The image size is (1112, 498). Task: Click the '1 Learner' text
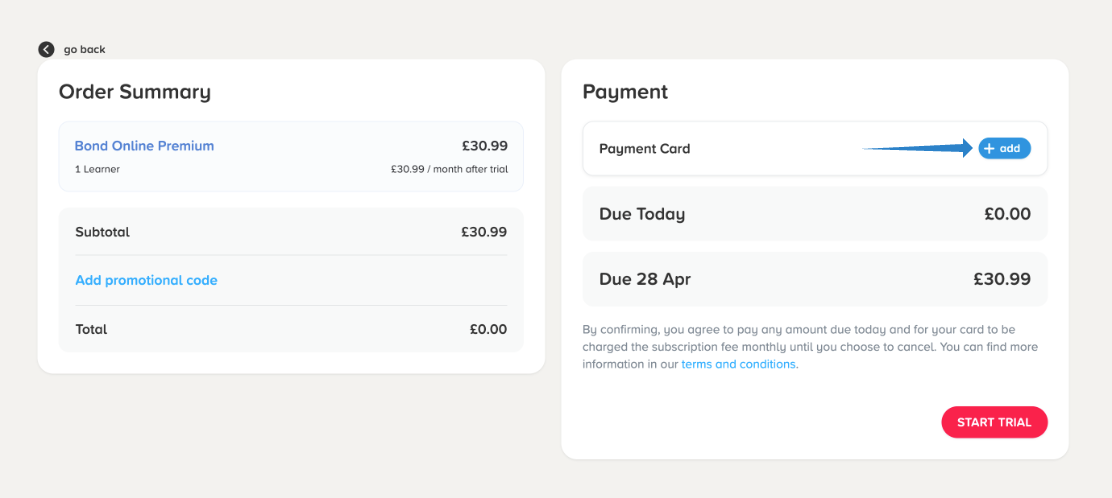97,169
